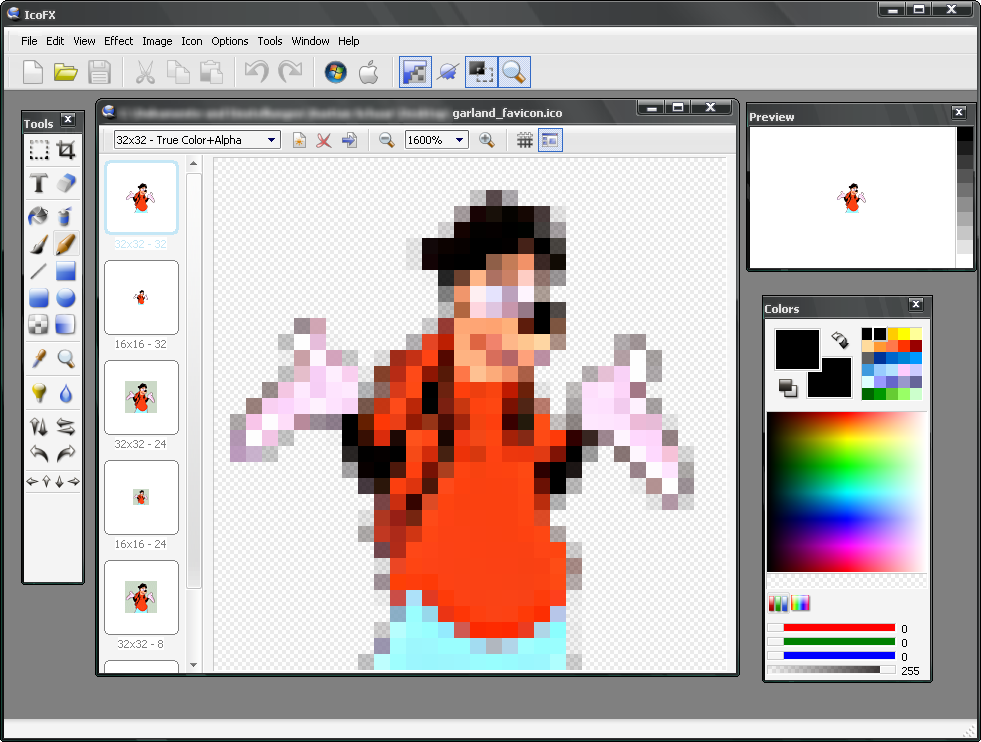Viewport: 981px width, 742px height.
Task: Click the zoom in magnifier button
Action: (487, 140)
